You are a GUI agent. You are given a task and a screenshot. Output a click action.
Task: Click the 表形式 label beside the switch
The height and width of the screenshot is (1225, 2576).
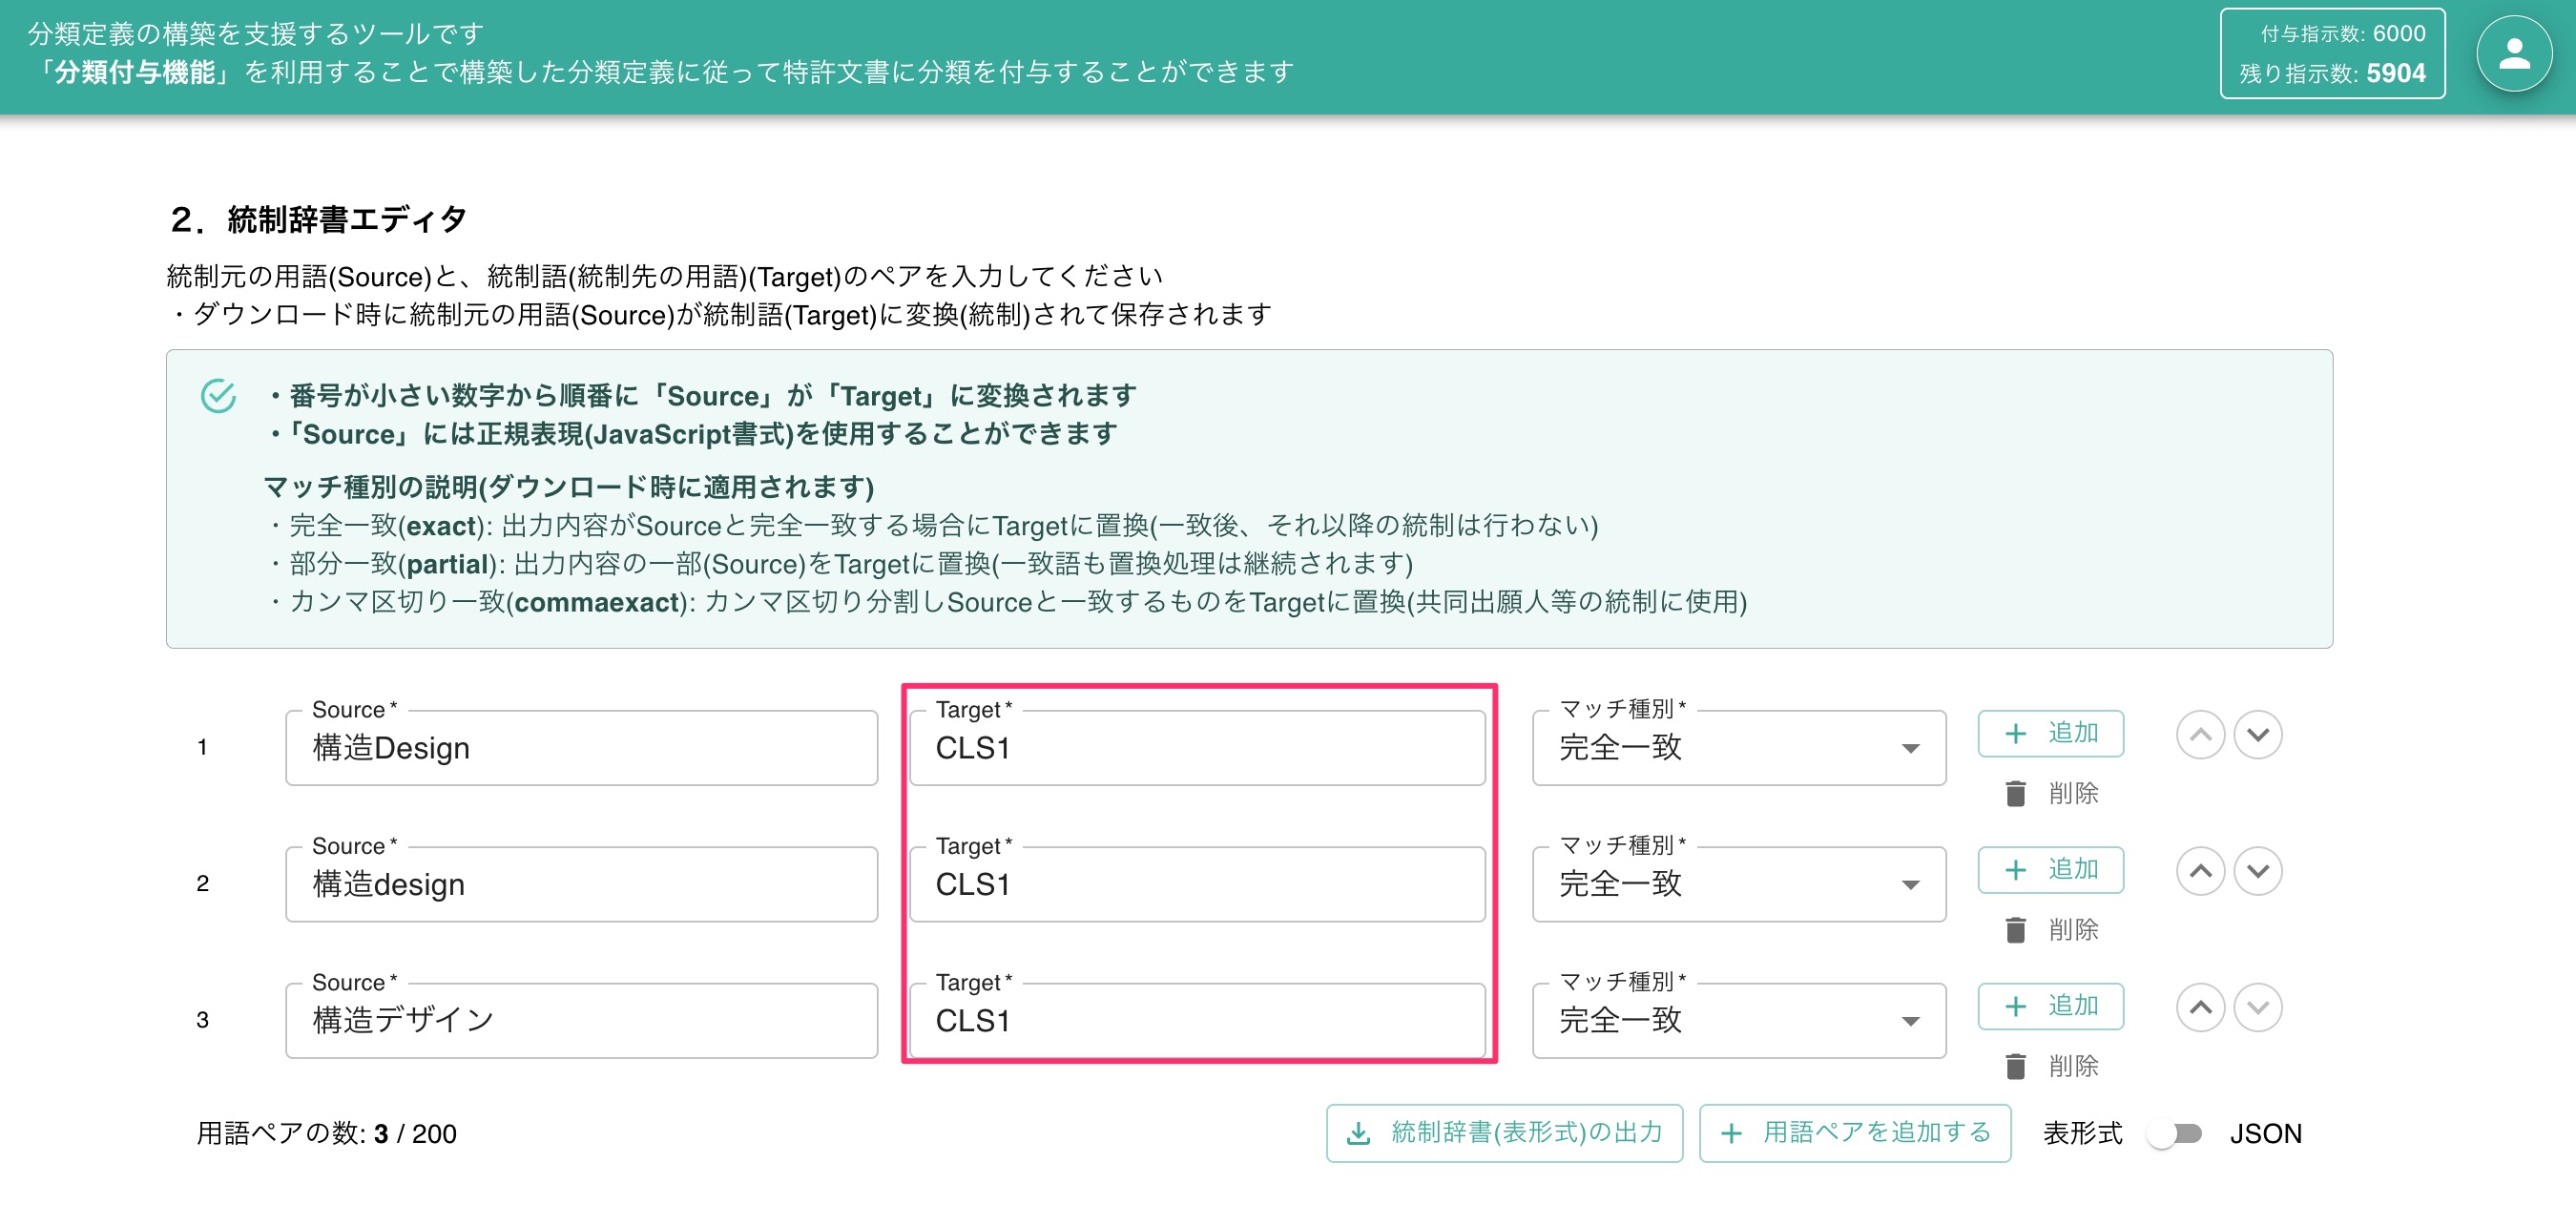tap(2082, 1133)
